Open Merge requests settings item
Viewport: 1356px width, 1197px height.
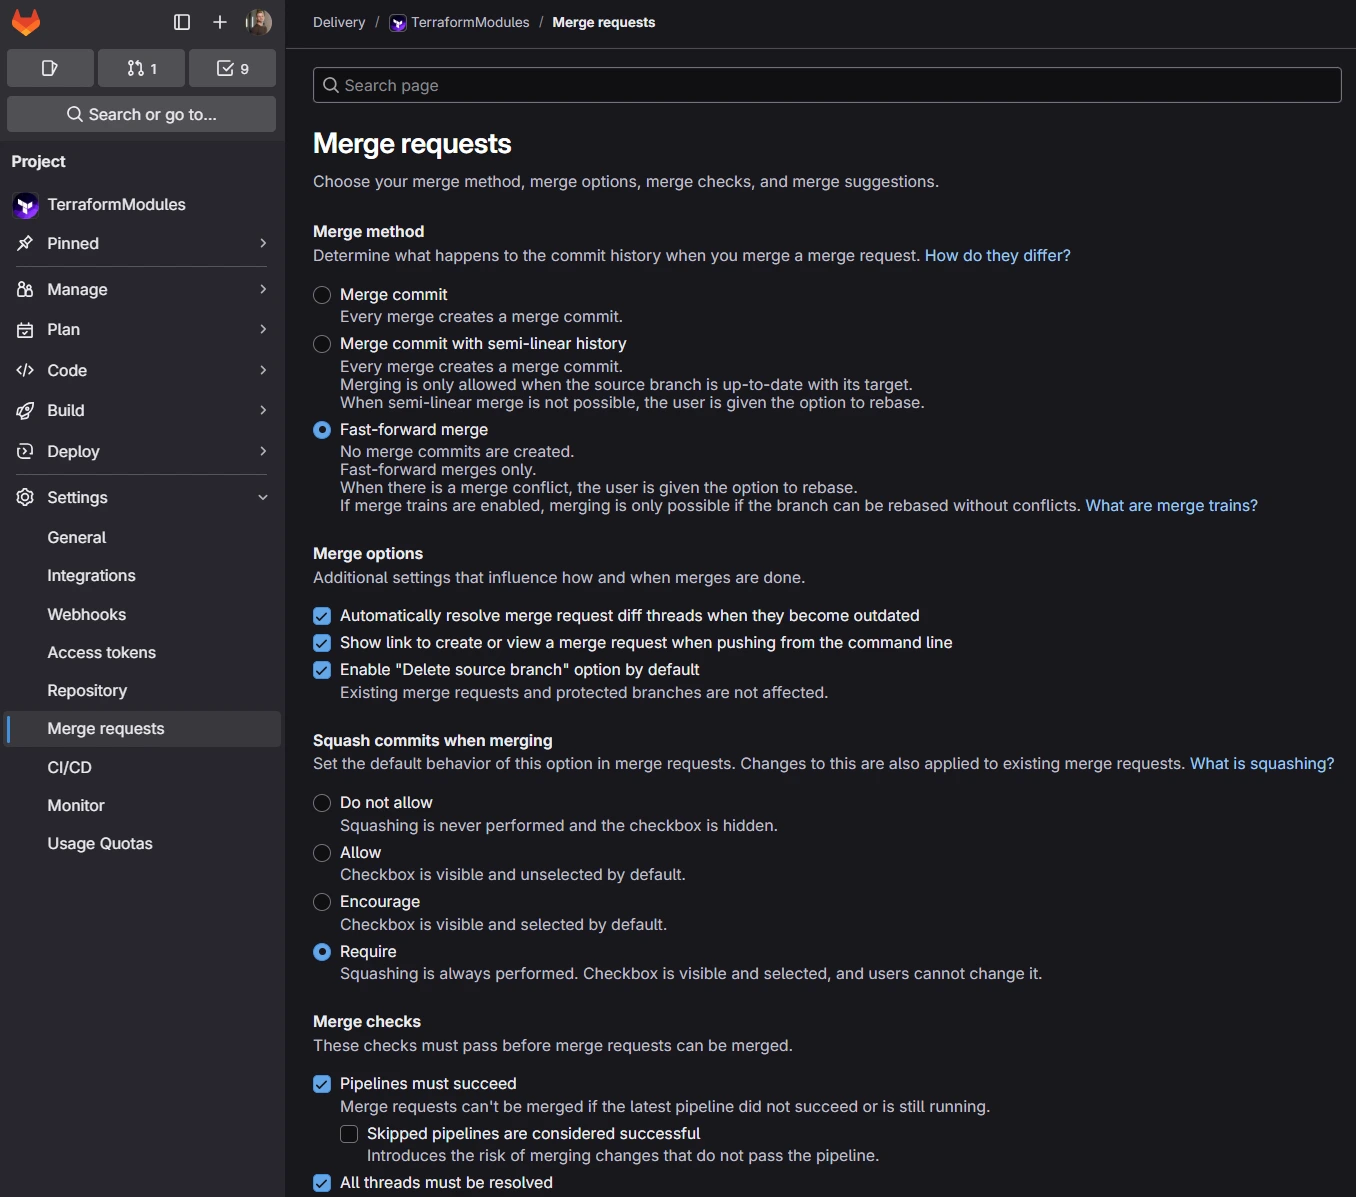[143, 729]
